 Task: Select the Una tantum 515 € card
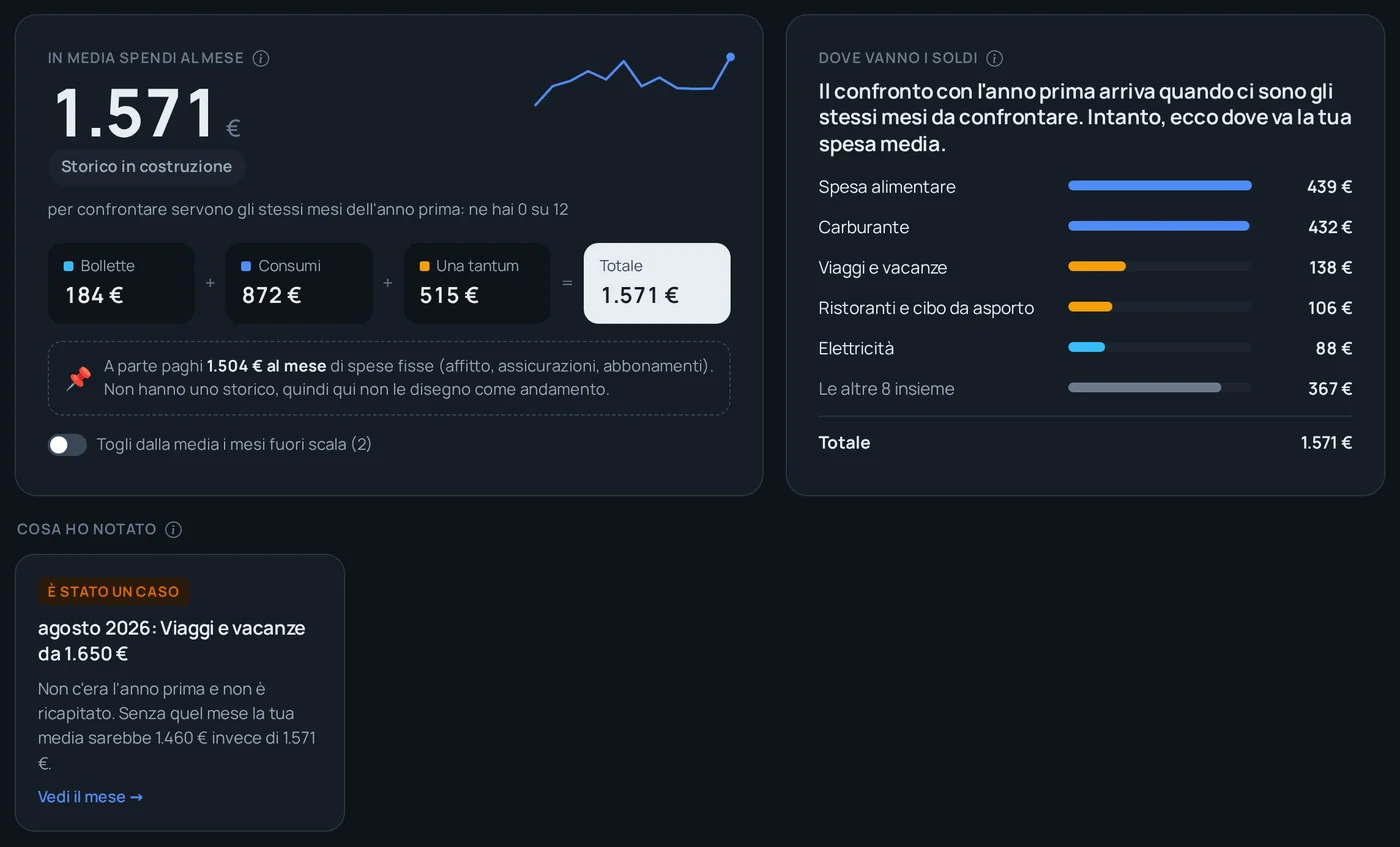pyautogui.click(x=477, y=283)
